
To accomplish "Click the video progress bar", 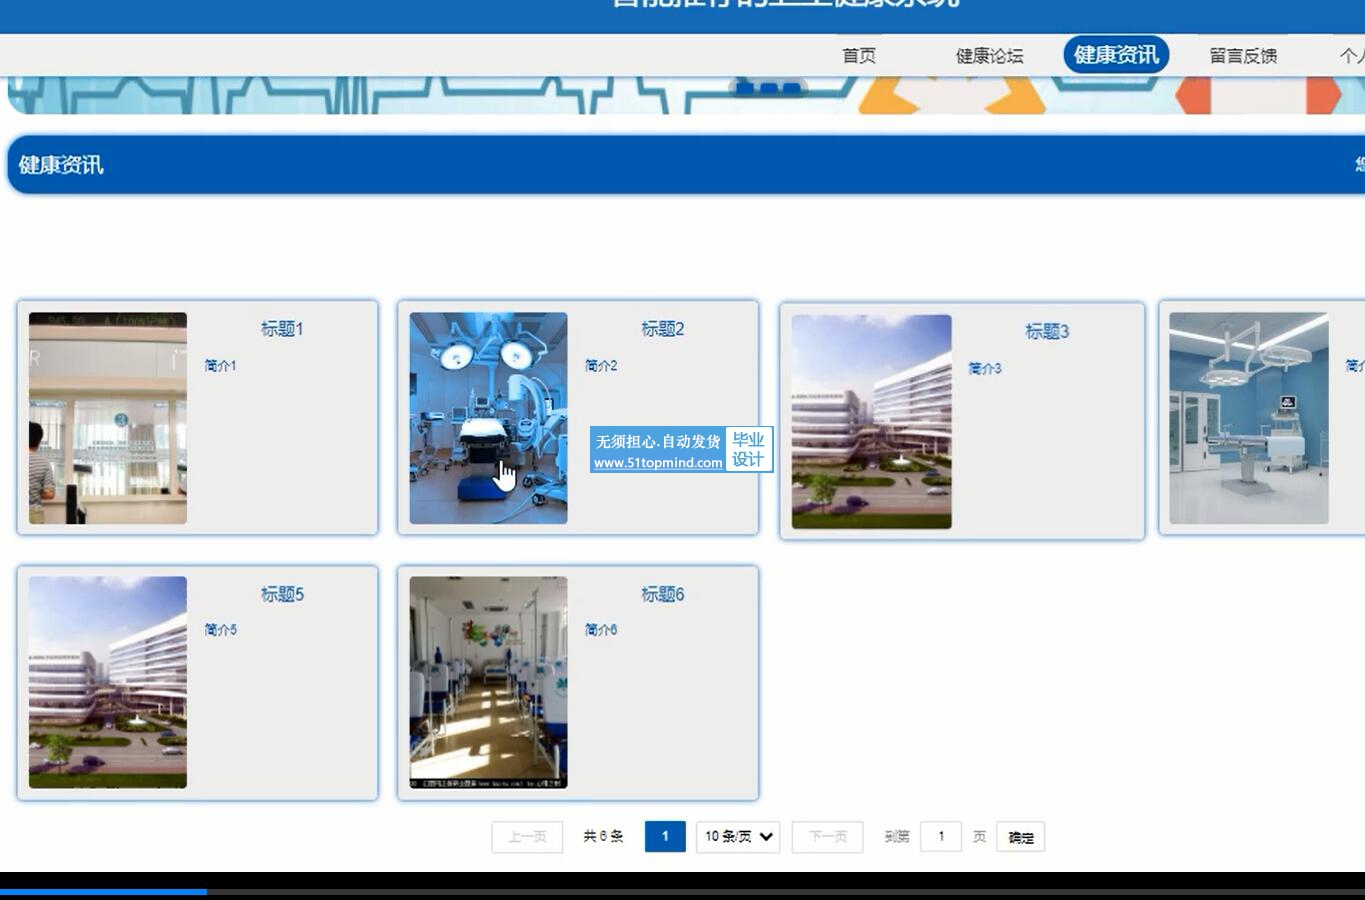I will (682, 892).
